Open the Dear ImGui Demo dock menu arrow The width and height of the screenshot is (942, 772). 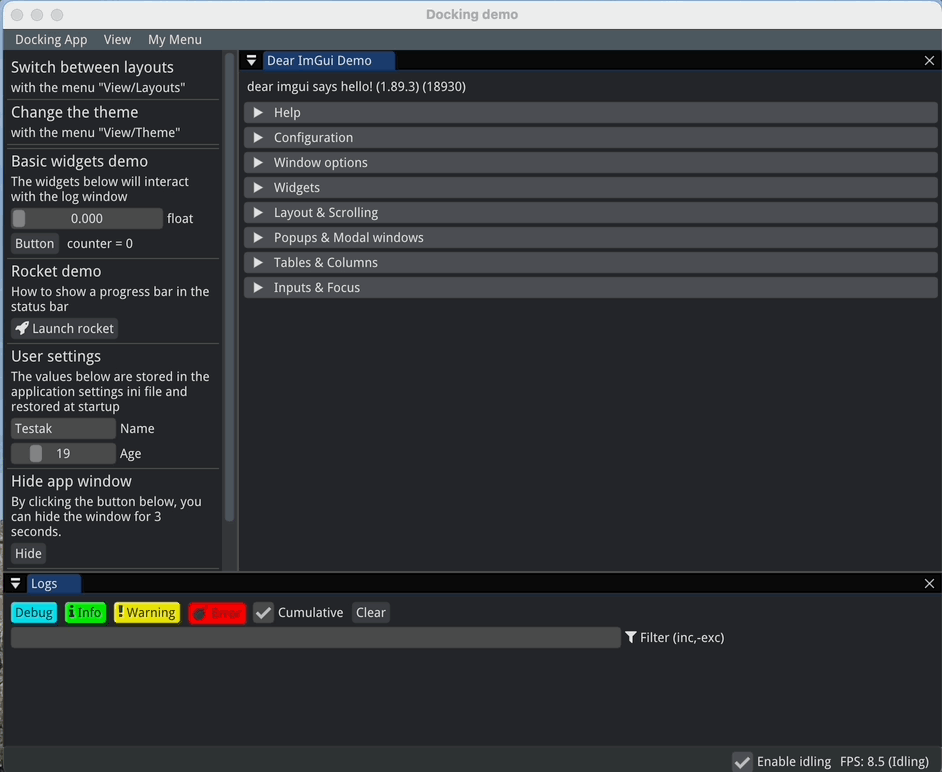click(251, 61)
